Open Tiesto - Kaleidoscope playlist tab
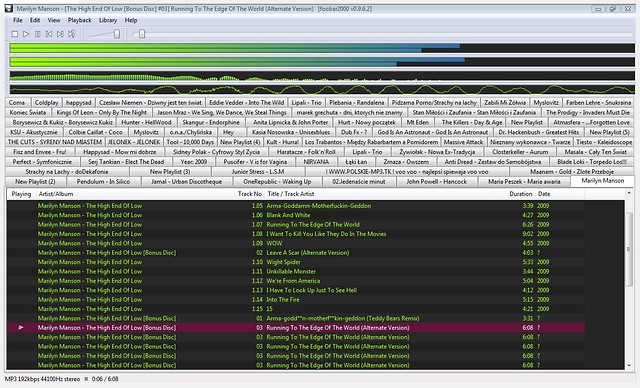640x388 pixels. click(604, 142)
